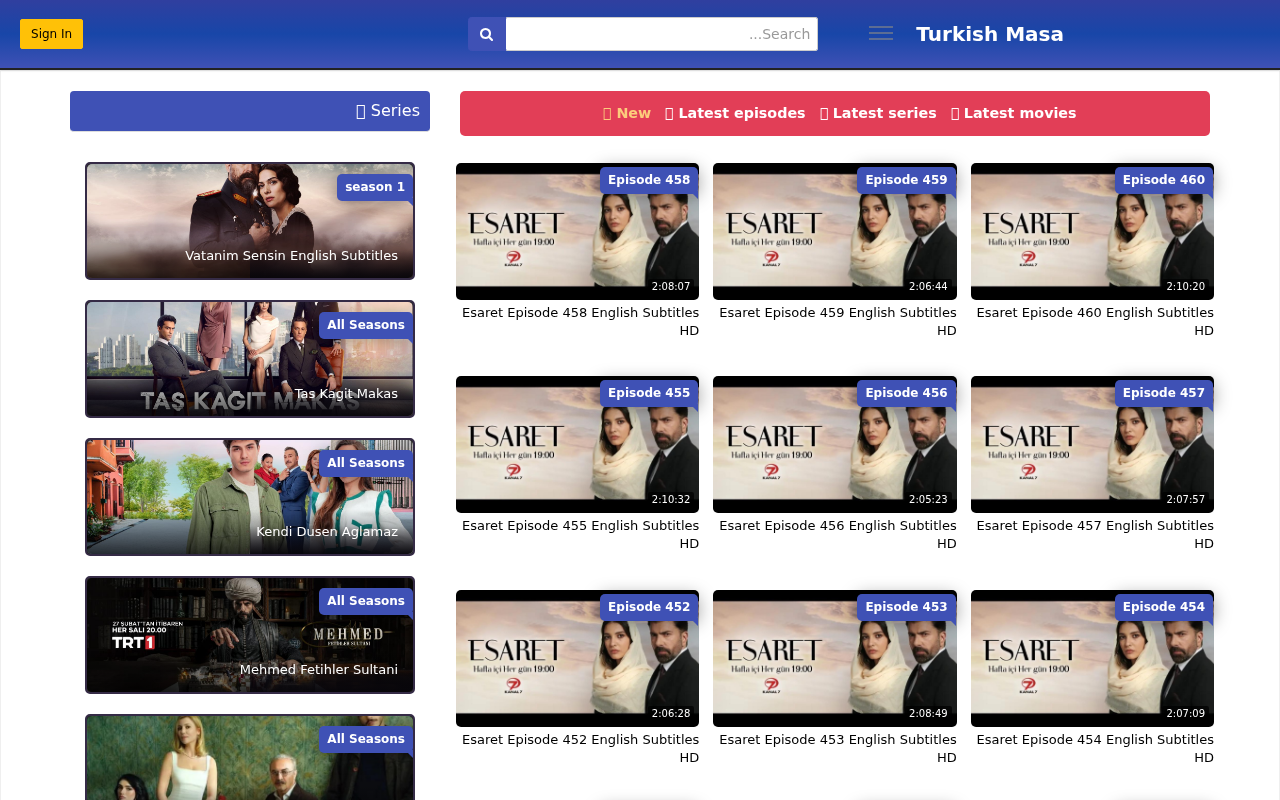Viewport: 1280px width, 800px height.
Task: Open Esaret Episode 458 thumbnail
Action: coord(577,231)
